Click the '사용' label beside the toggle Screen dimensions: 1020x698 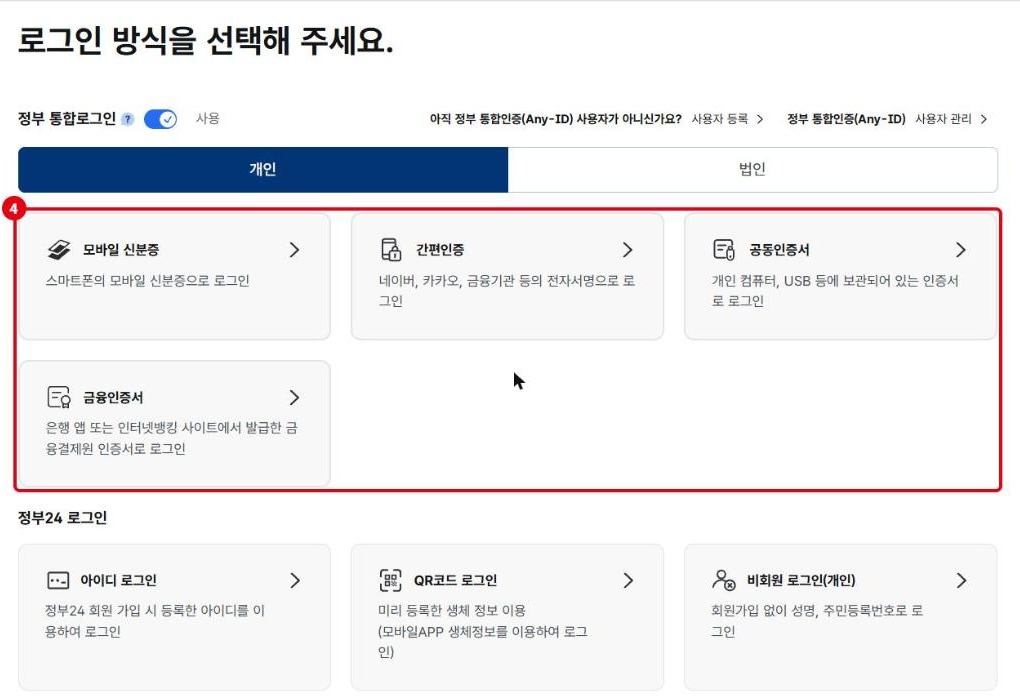coord(208,118)
